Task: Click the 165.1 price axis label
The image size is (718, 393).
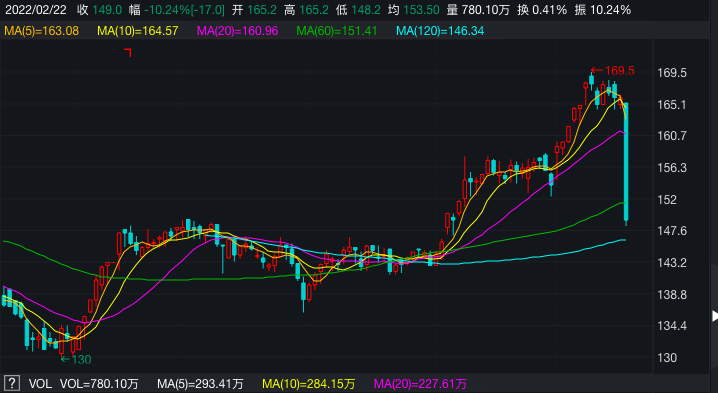Action: (672, 105)
